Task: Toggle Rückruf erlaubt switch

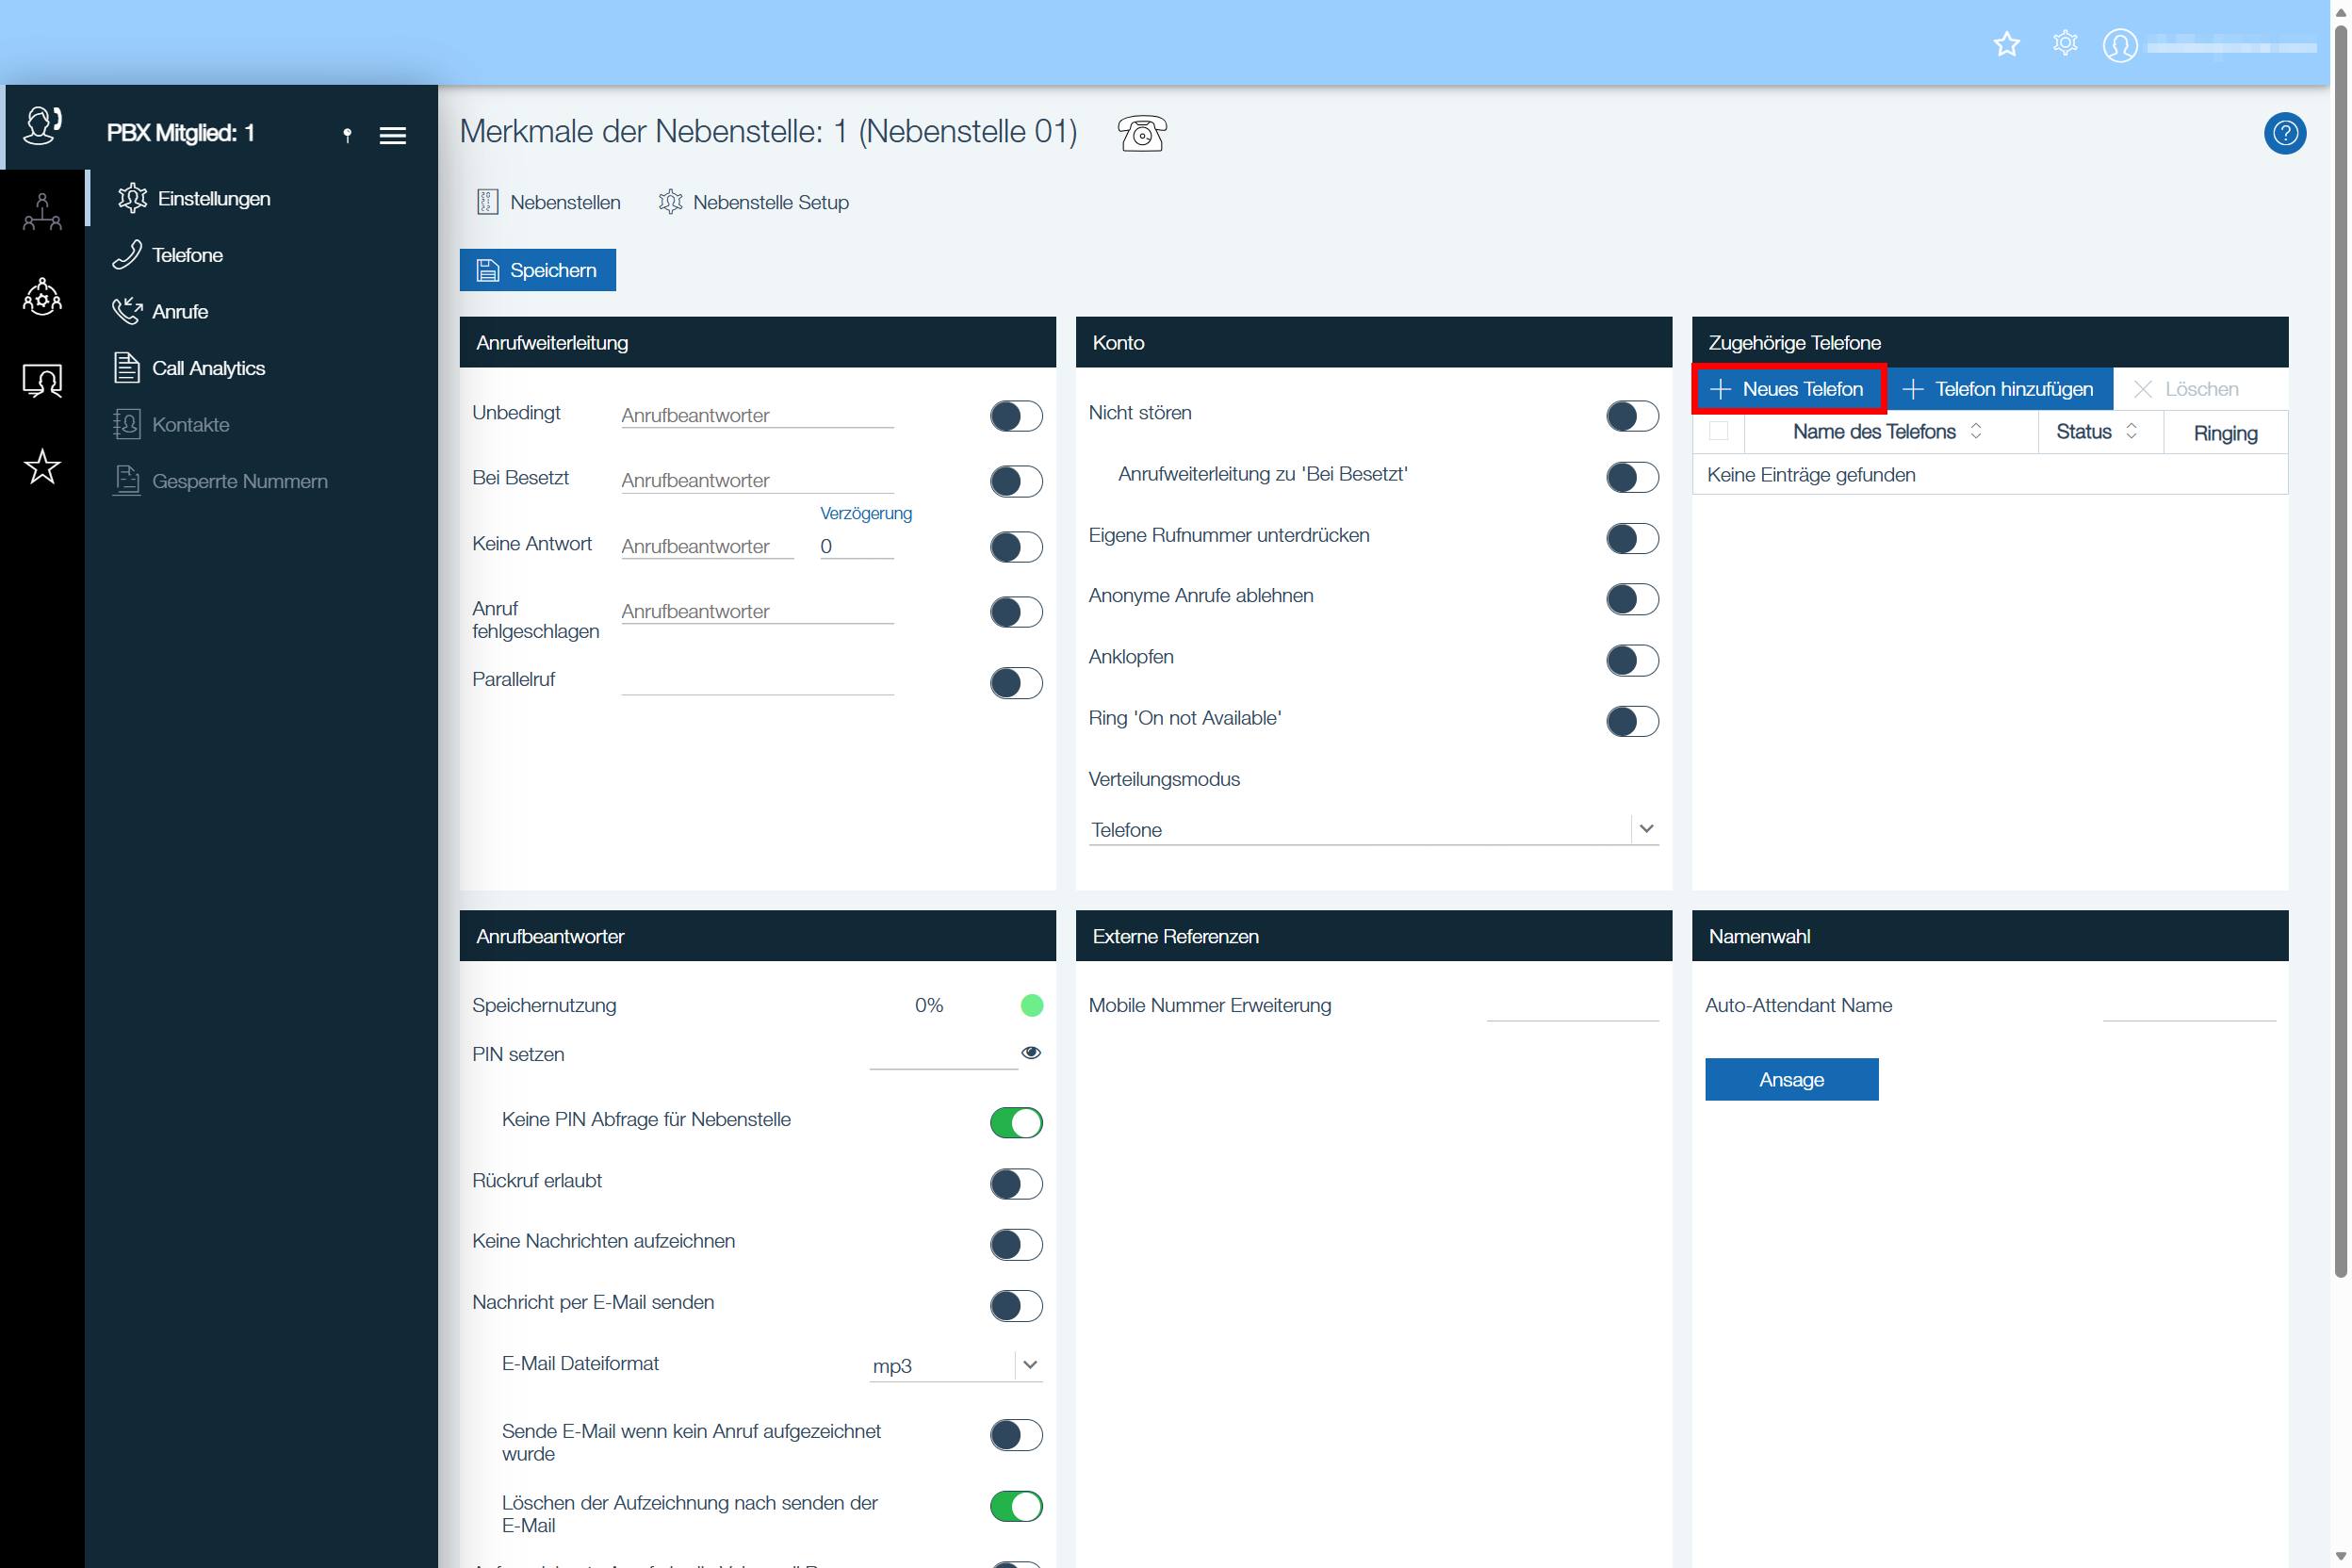Action: click(x=1016, y=1183)
